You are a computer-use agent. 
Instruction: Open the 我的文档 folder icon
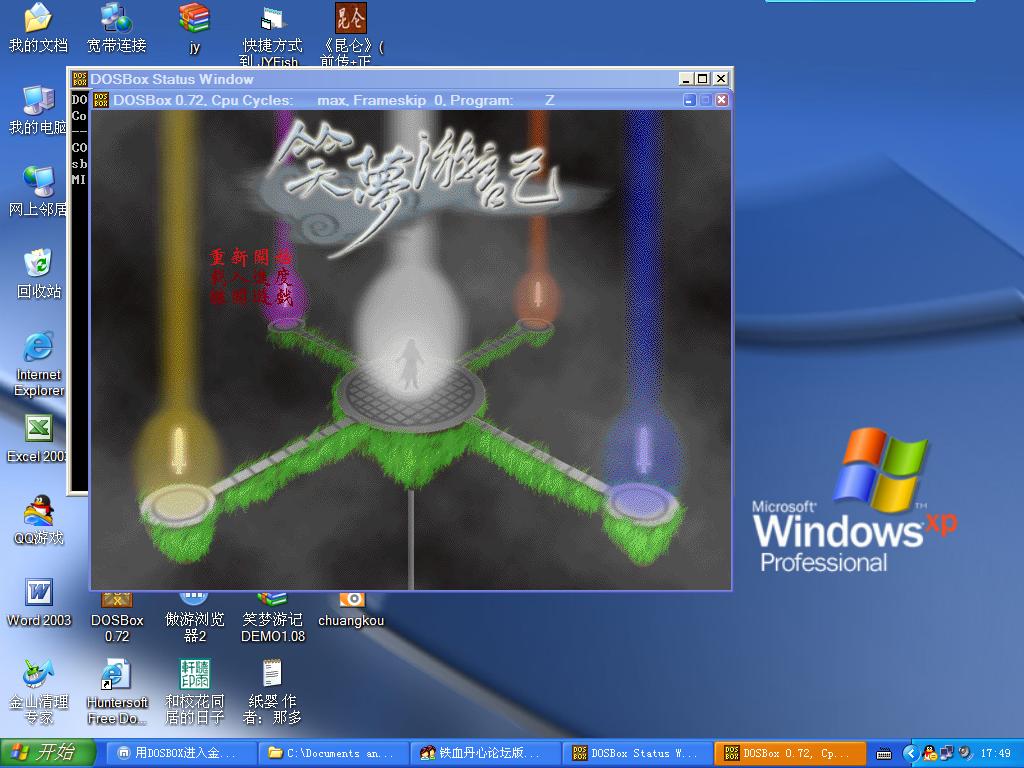coord(38,20)
